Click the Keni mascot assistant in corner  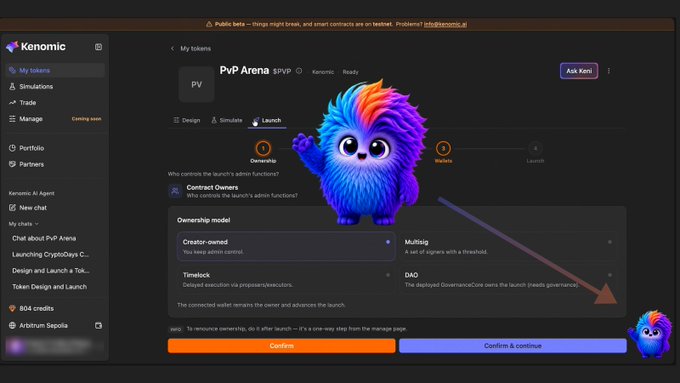click(650, 333)
